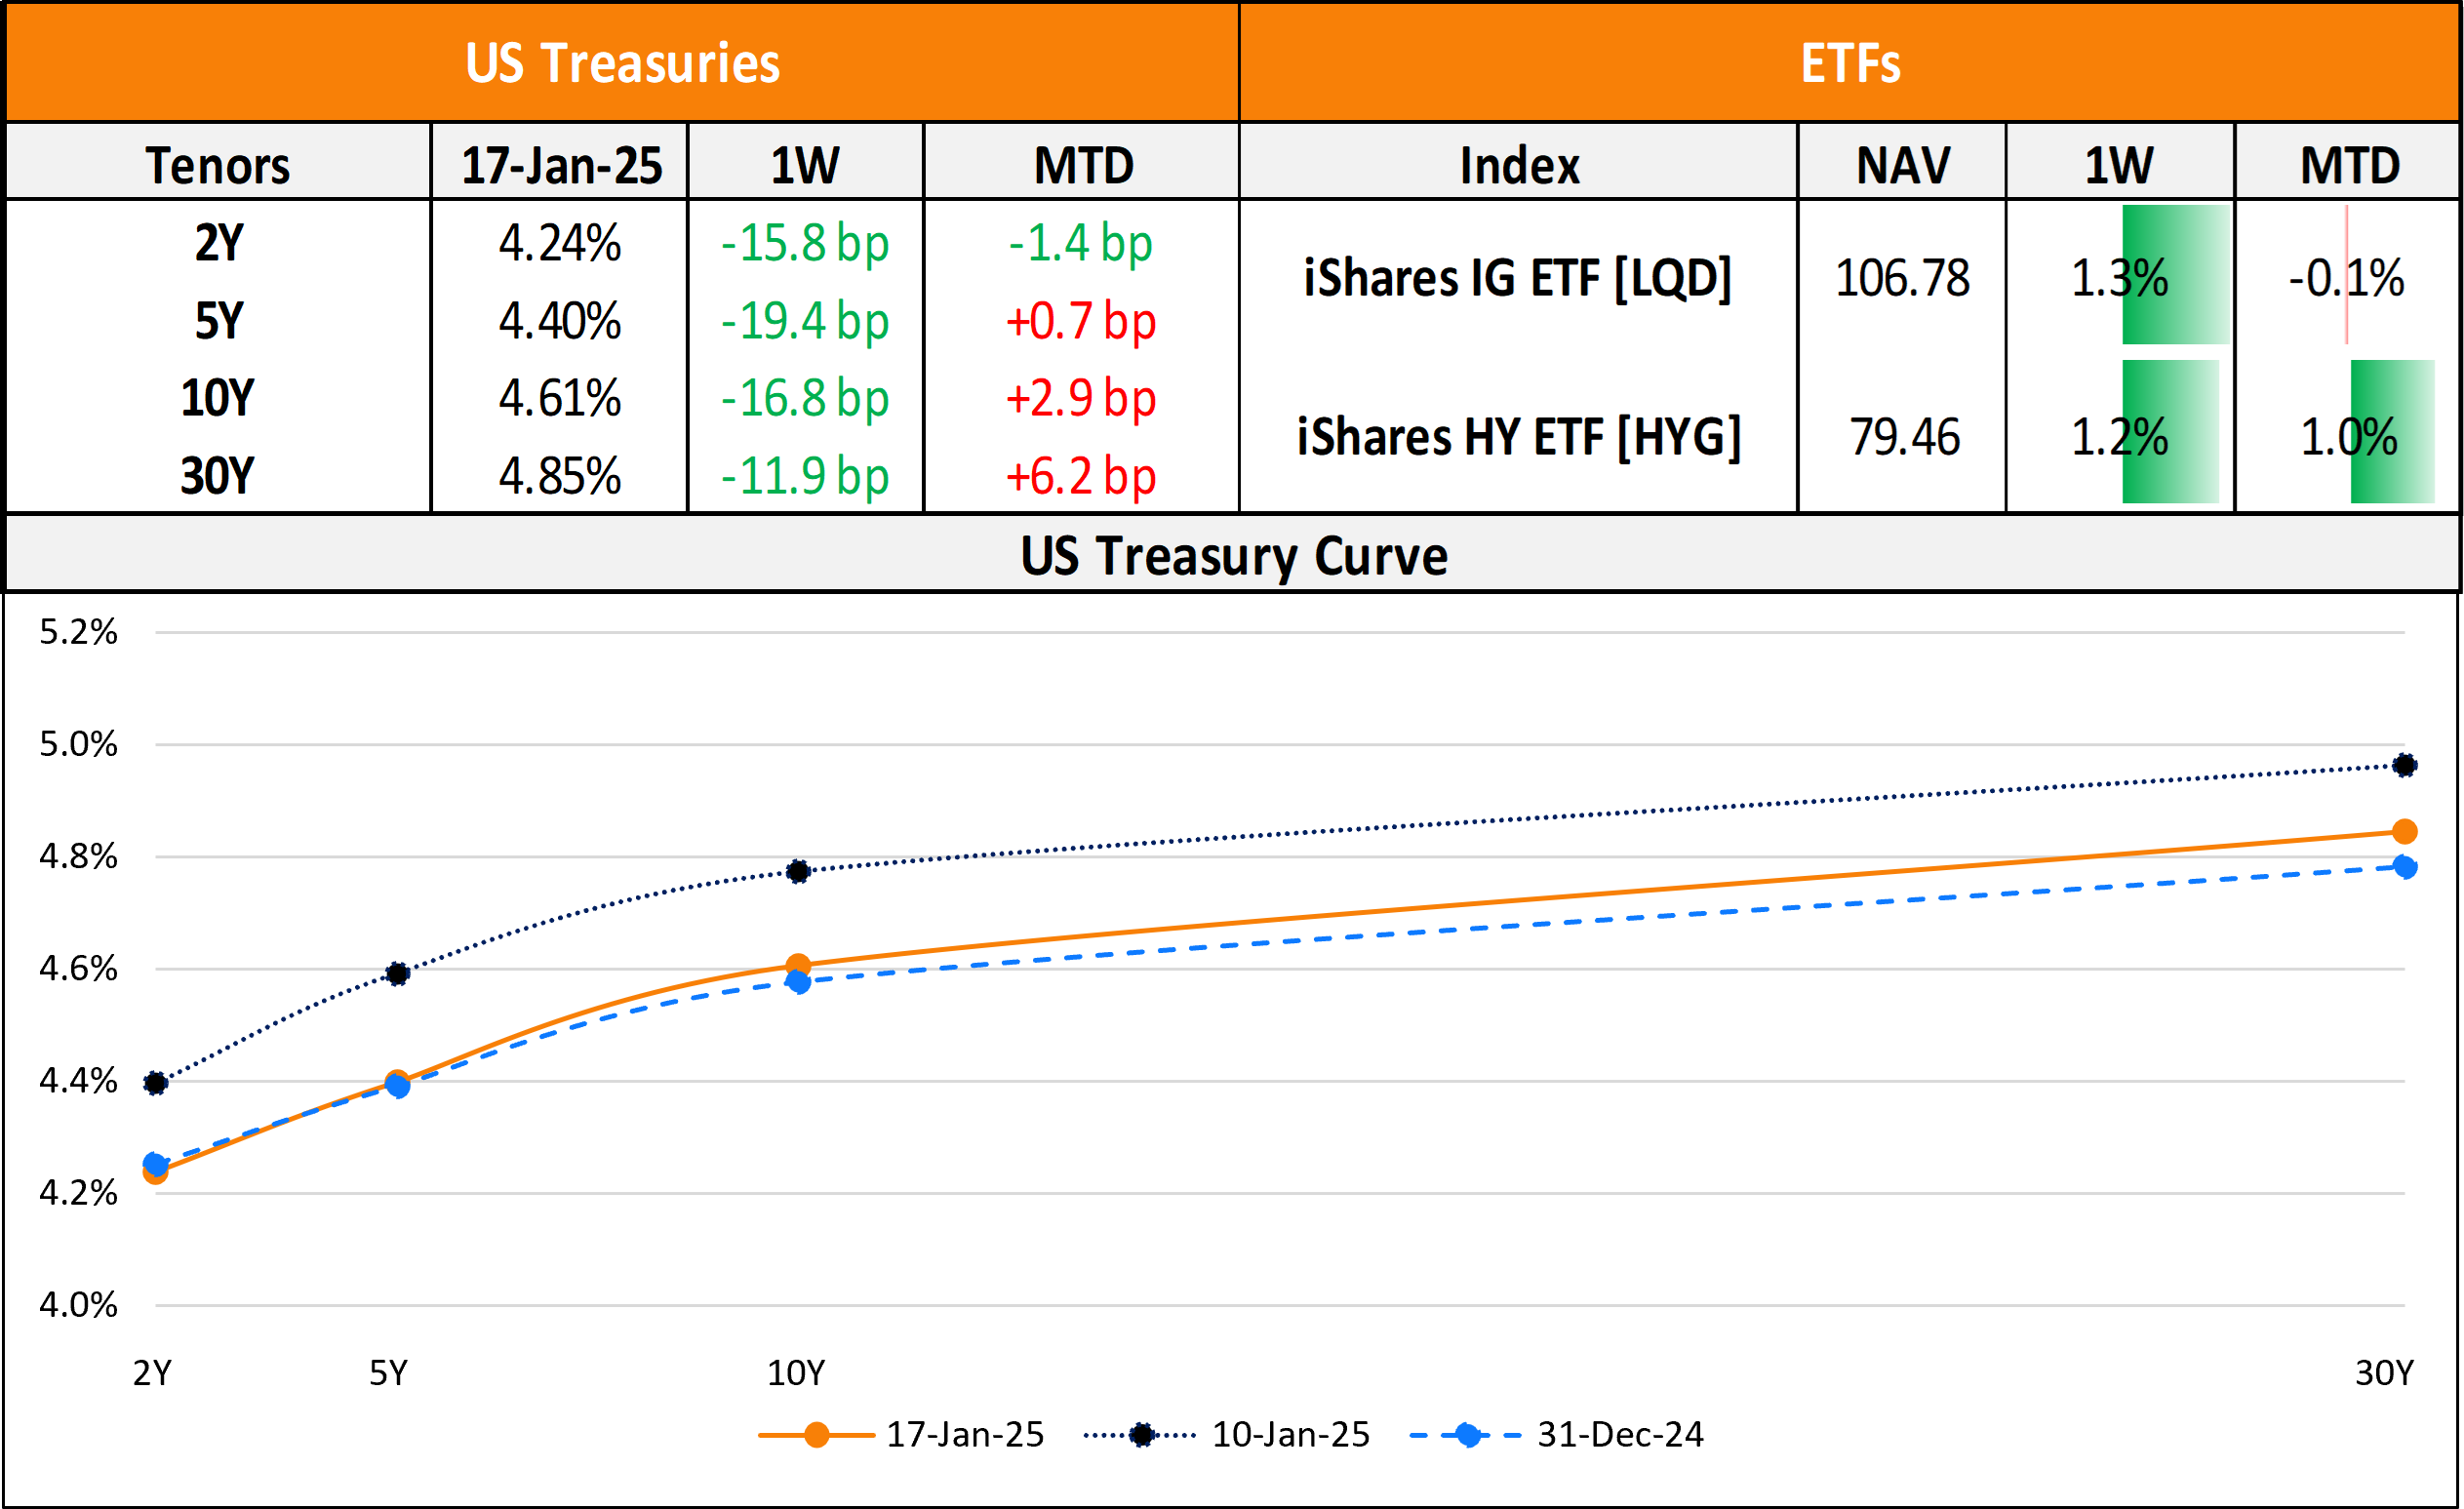Click the LQD NAV value 106.78
2464x1509 pixels.
coord(1902,278)
